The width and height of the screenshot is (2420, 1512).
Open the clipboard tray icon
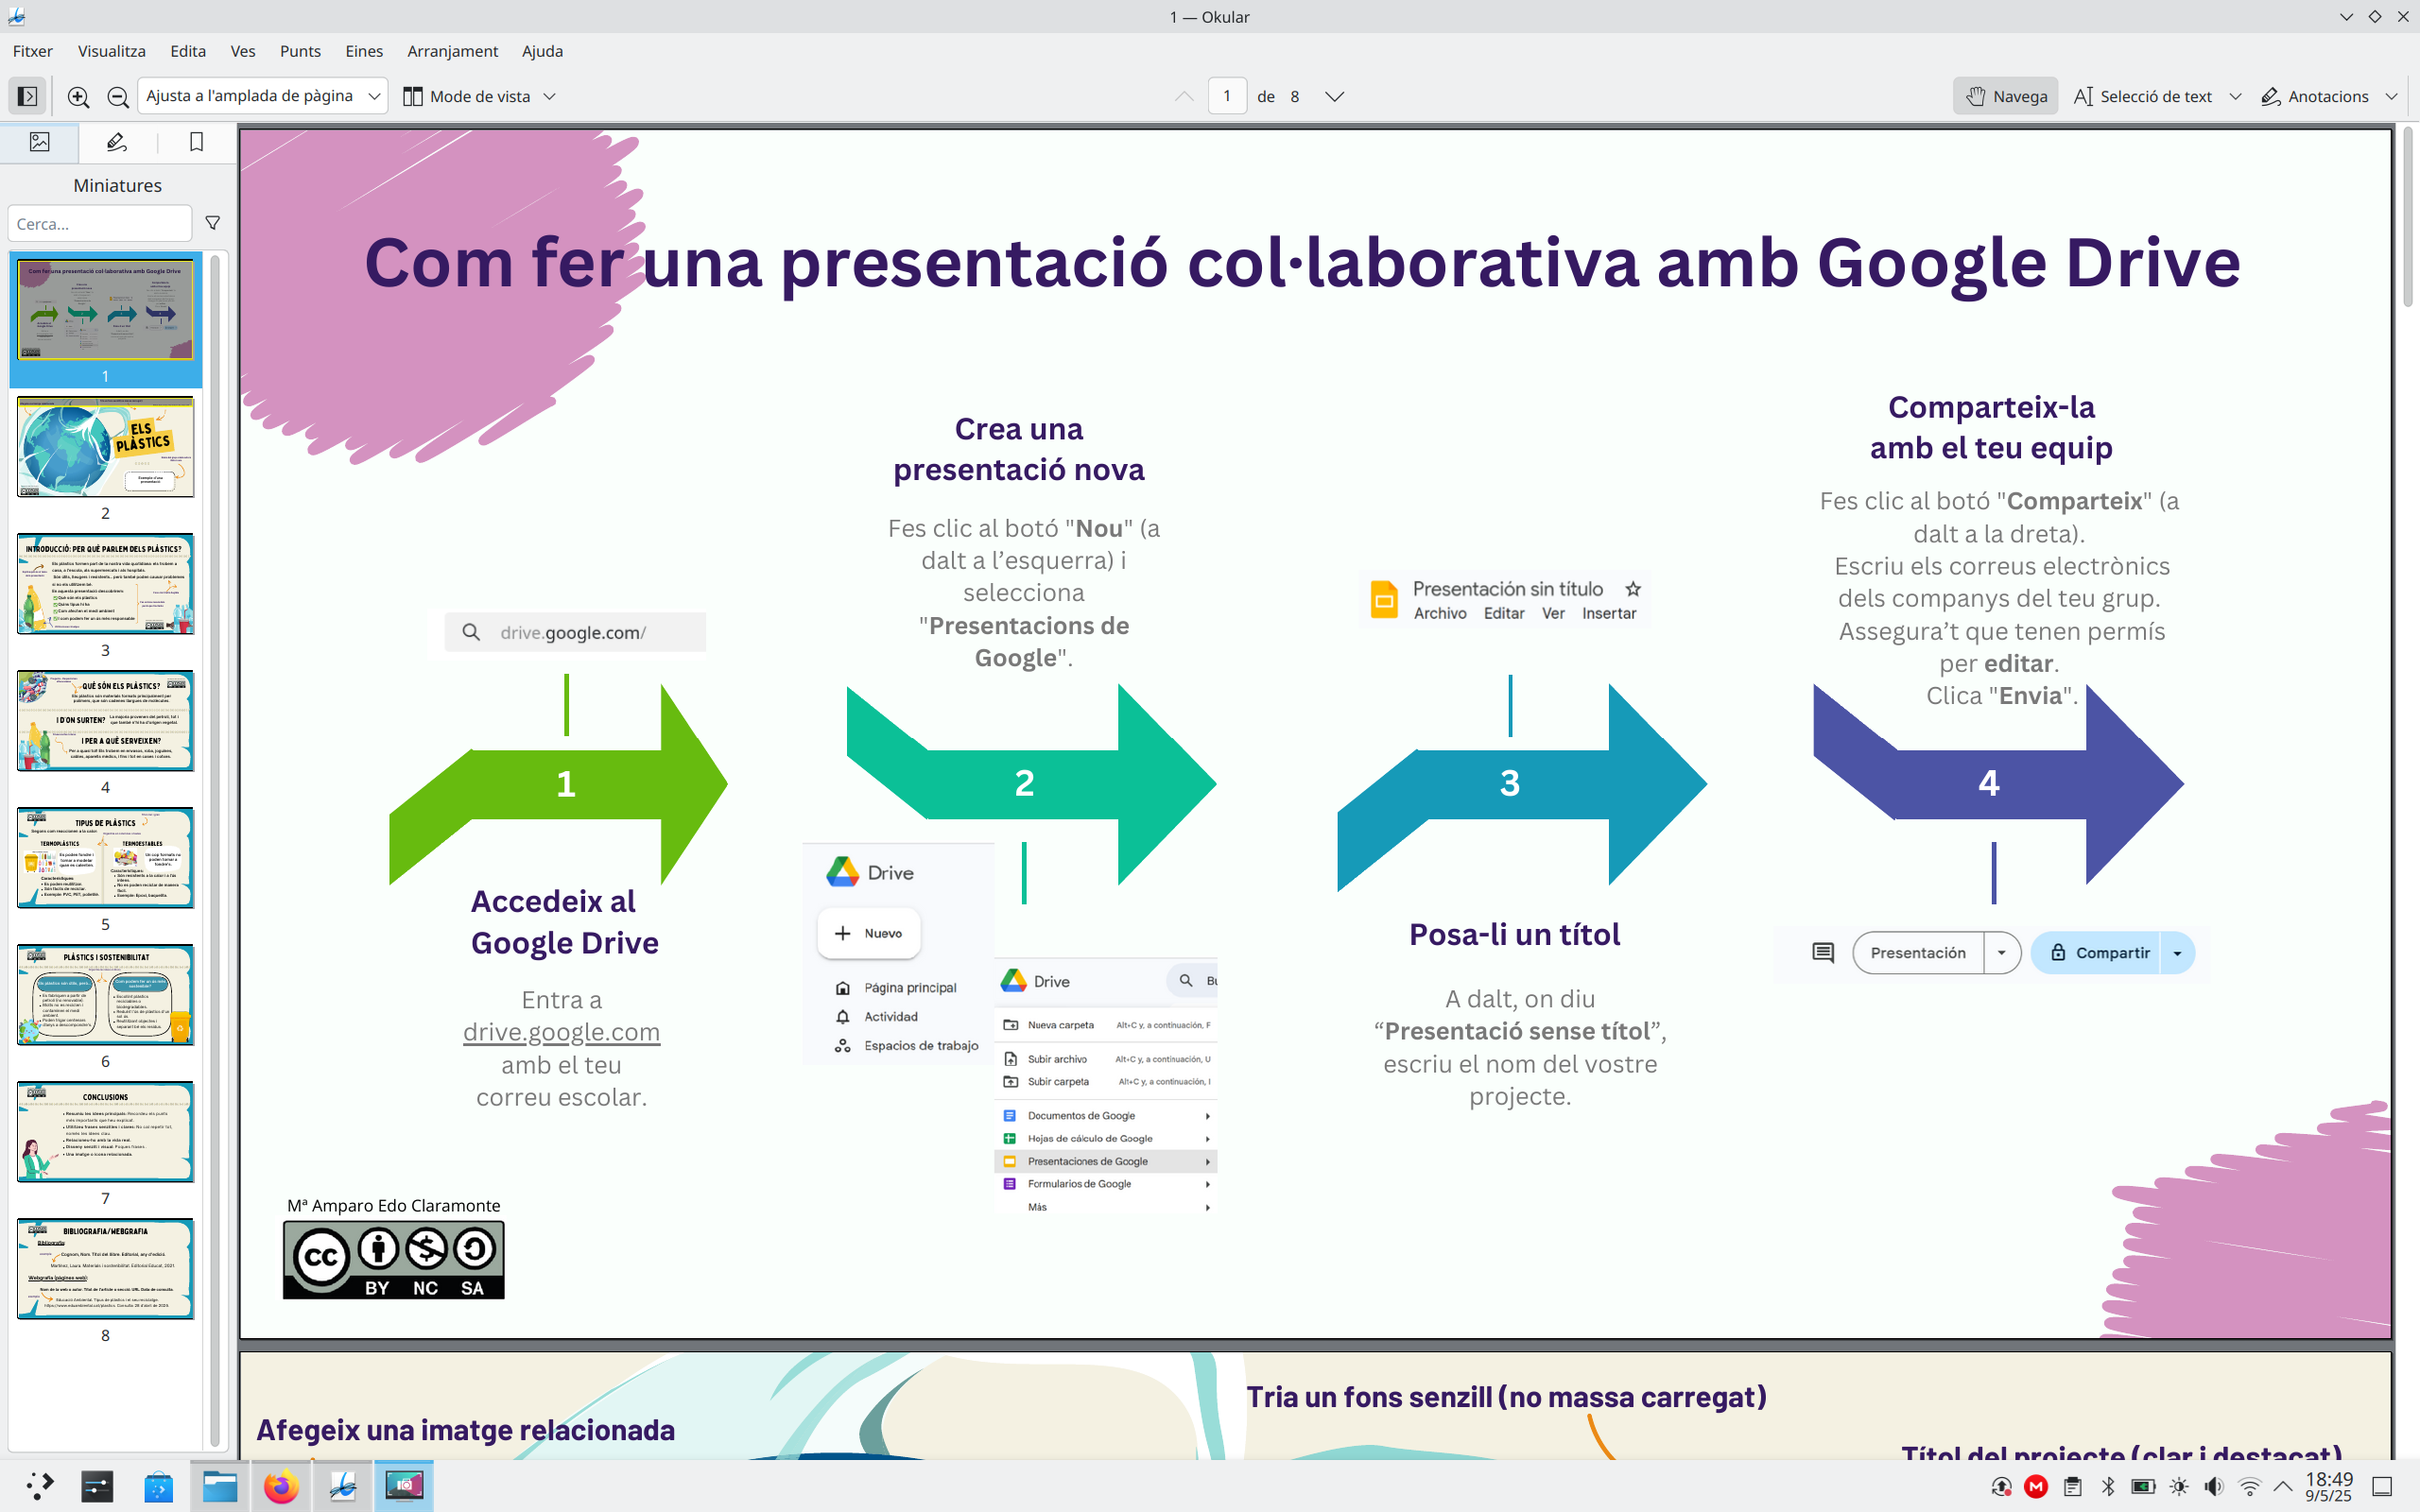(x=2072, y=1487)
